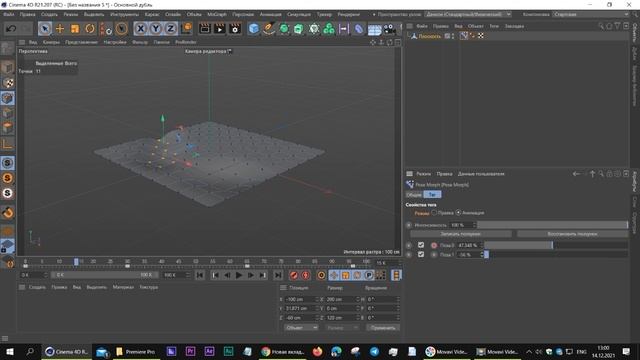The width and height of the screenshot is (640, 360).
Task: Toggle the Поза 1 checkbox
Action: pyautogui.click(x=421, y=254)
